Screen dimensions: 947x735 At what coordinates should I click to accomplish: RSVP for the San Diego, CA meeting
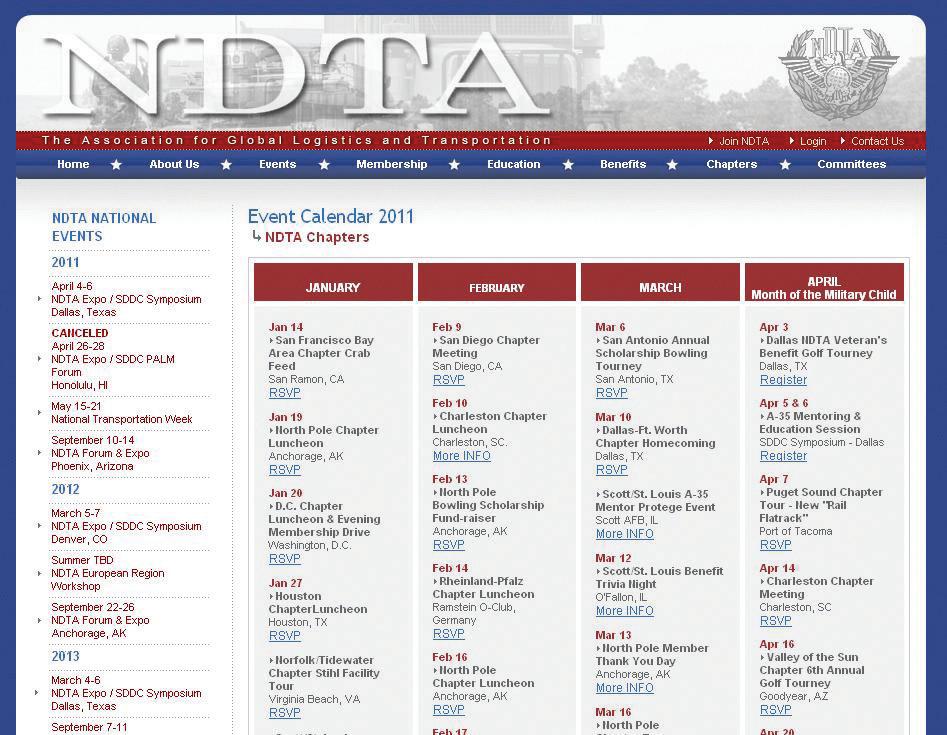[449, 380]
